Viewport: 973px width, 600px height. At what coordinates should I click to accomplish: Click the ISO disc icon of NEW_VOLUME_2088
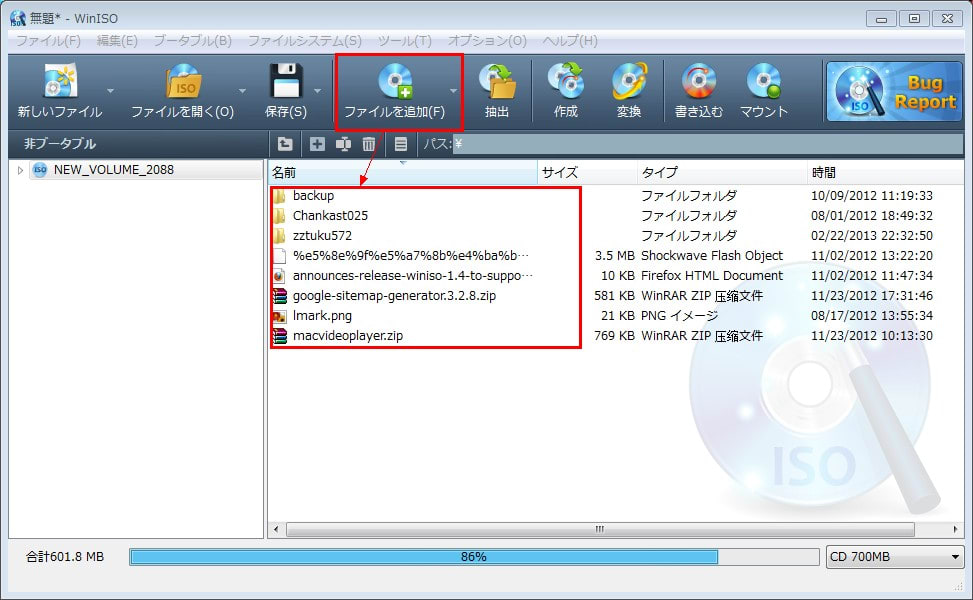click(x=40, y=170)
